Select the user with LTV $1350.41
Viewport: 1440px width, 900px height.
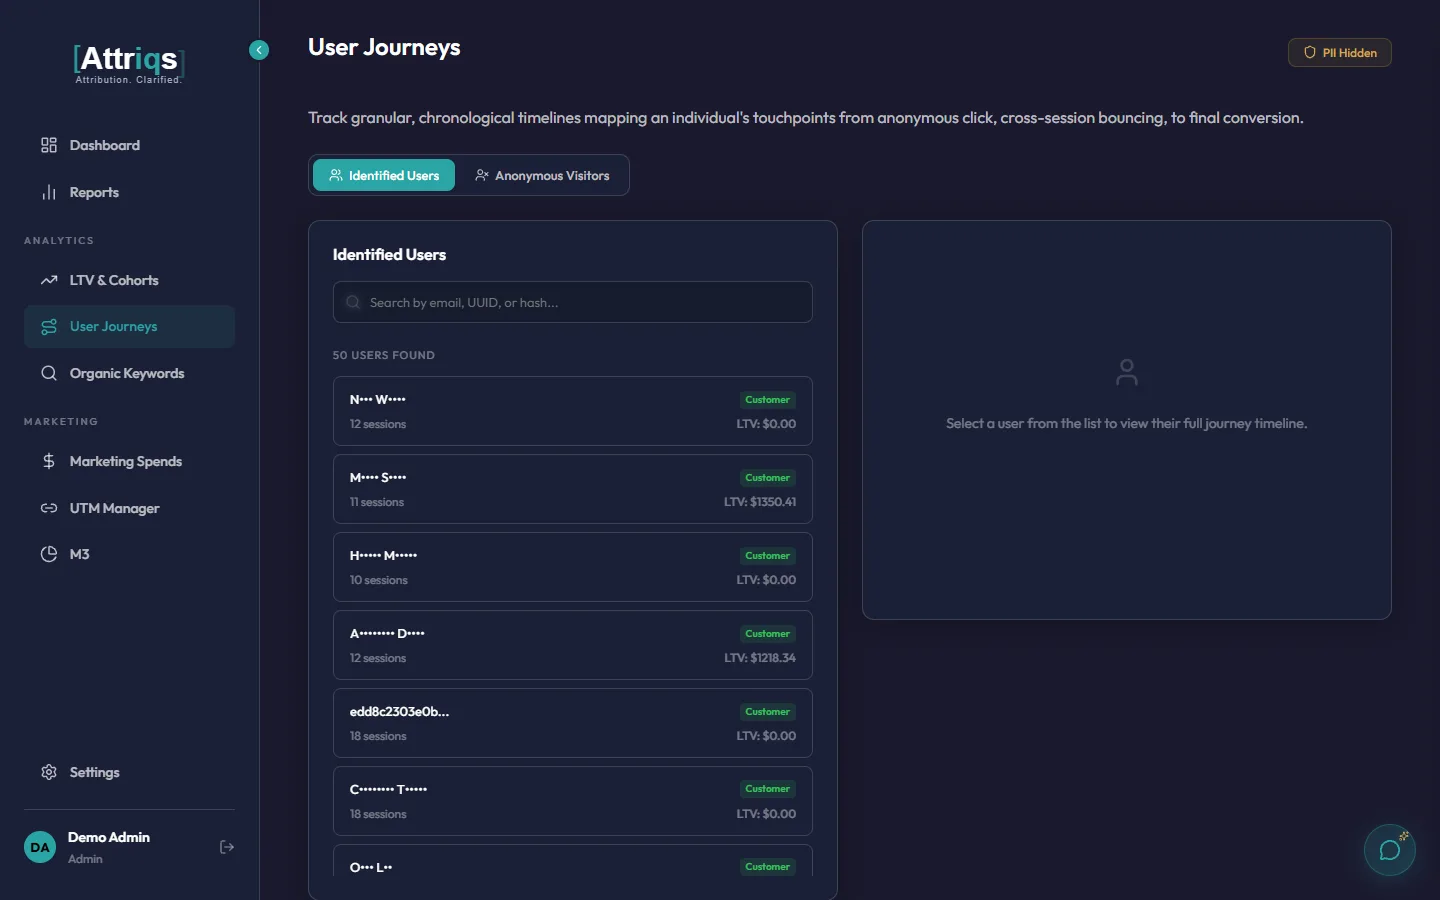click(x=572, y=489)
